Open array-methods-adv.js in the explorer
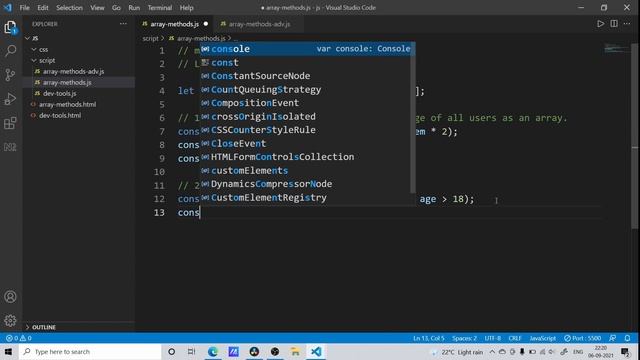Viewport: 640px width, 360px height. 73,71
